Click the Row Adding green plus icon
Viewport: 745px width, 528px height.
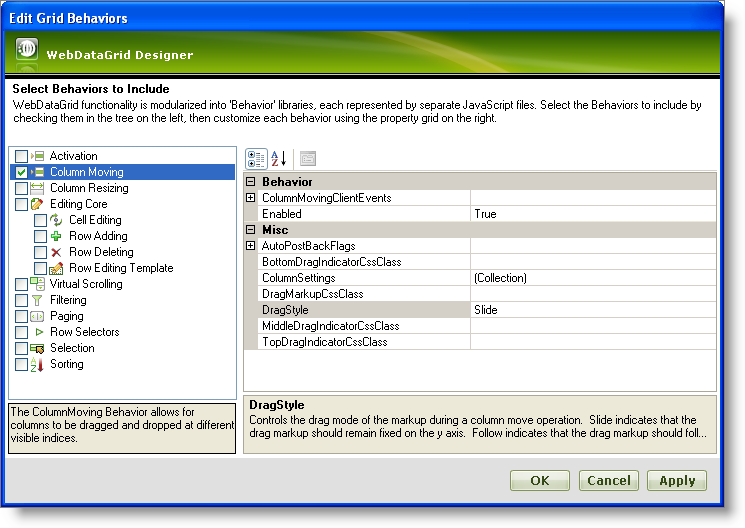coord(57,236)
